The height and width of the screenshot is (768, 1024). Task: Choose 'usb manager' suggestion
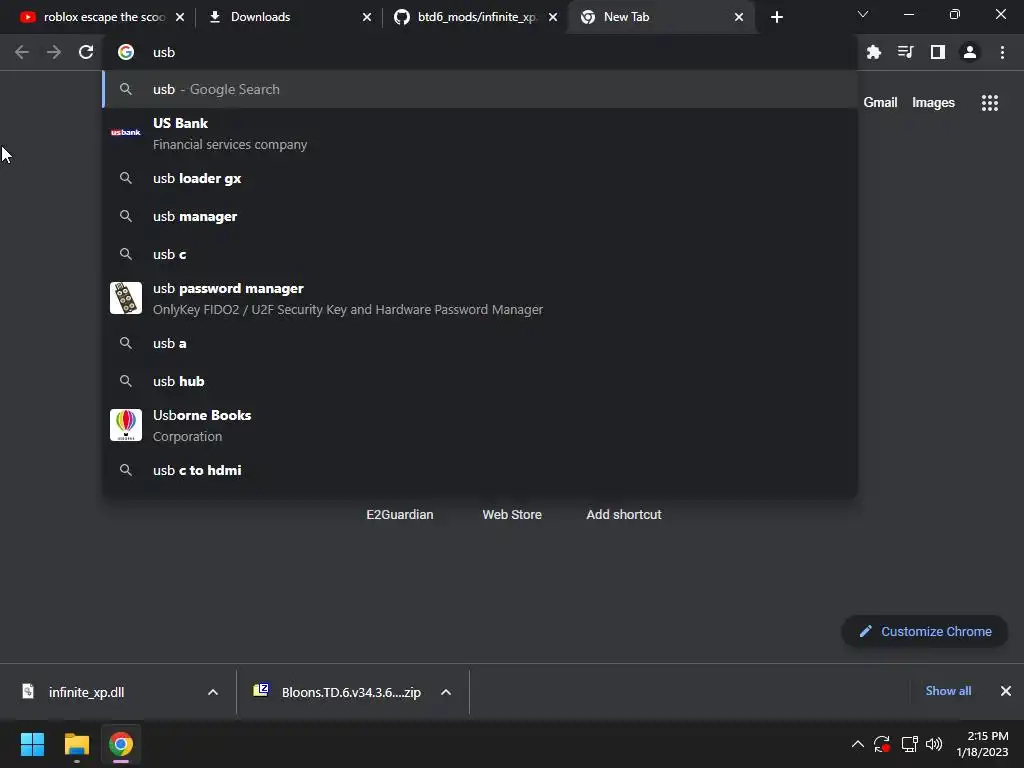480,216
